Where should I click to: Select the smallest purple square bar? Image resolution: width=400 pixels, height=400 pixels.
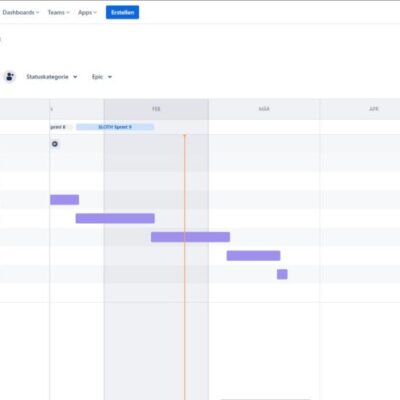[282, 274]
